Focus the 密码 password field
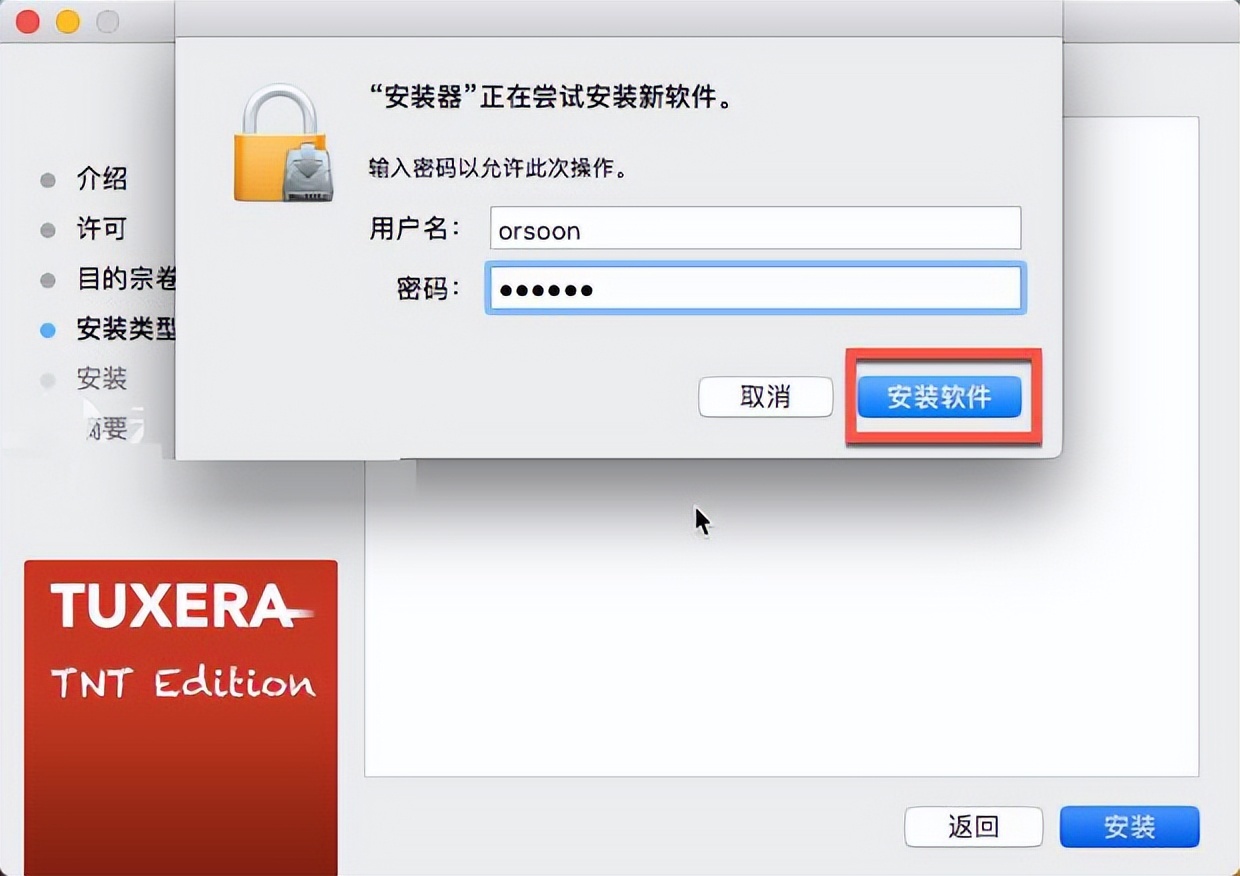 (755, 289)
